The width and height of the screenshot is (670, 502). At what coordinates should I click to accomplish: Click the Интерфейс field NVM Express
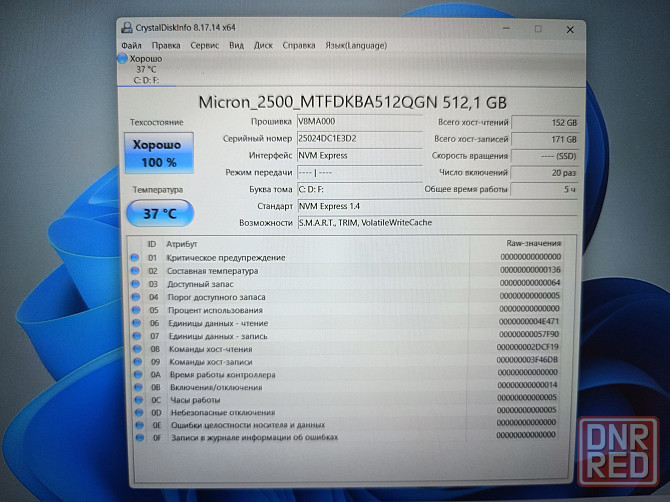click(x=359, y=156)
